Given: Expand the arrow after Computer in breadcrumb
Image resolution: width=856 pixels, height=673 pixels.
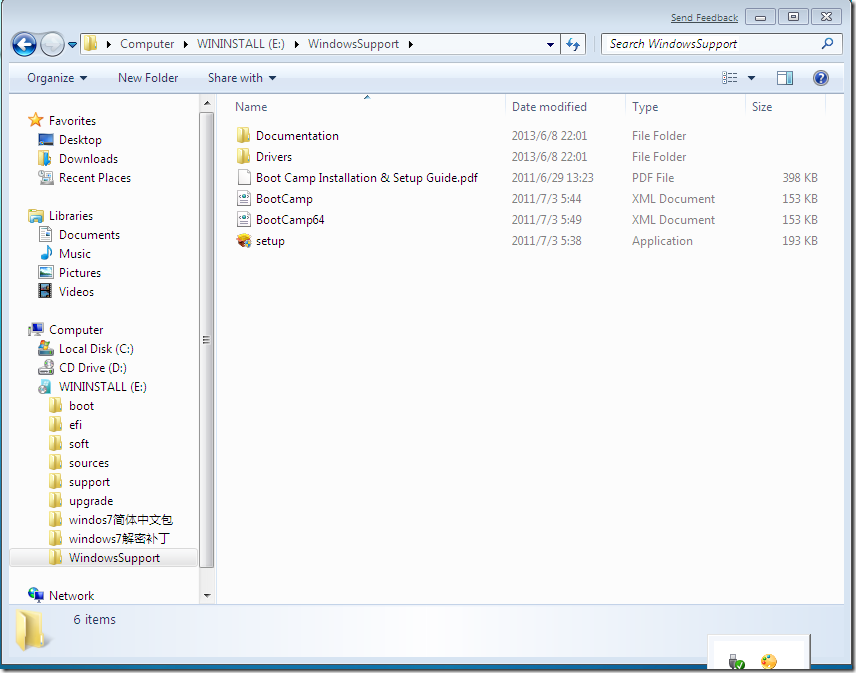Looking at the screenshot, I should point(186,44).
